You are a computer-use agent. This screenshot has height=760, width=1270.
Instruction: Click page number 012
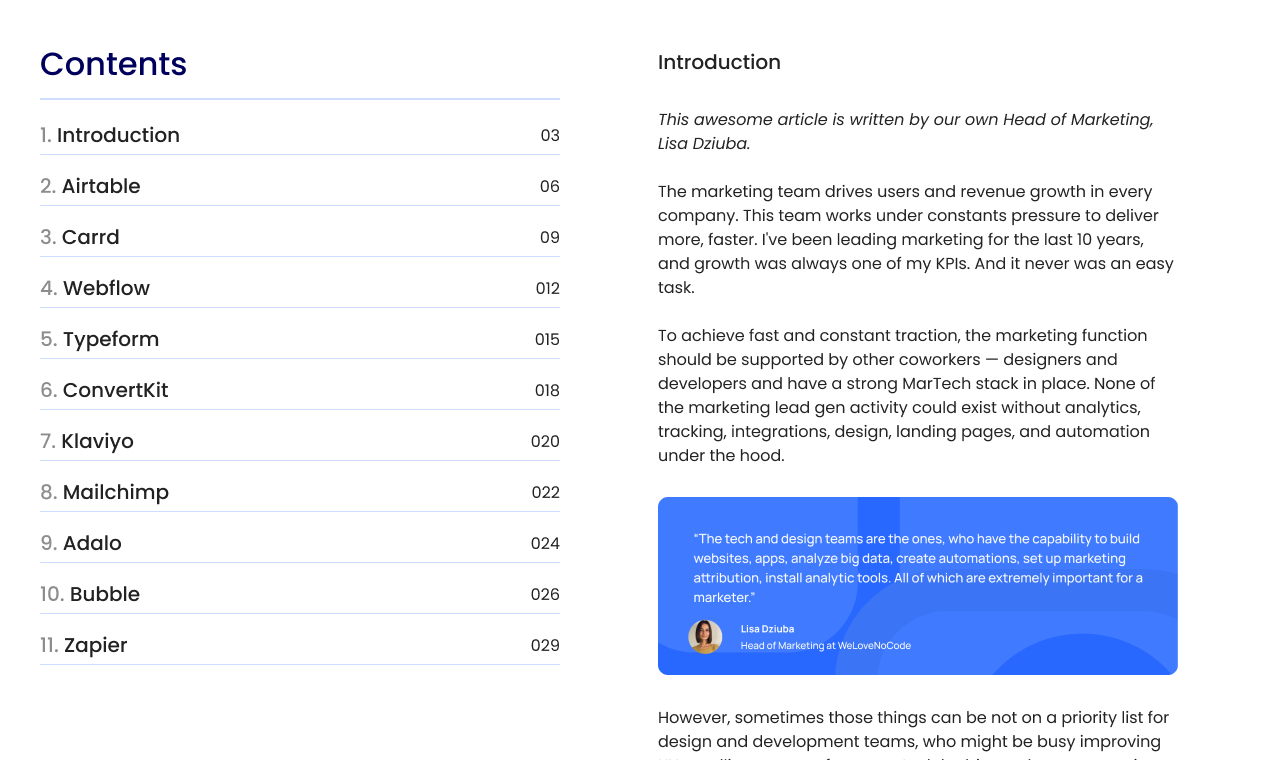548,289
